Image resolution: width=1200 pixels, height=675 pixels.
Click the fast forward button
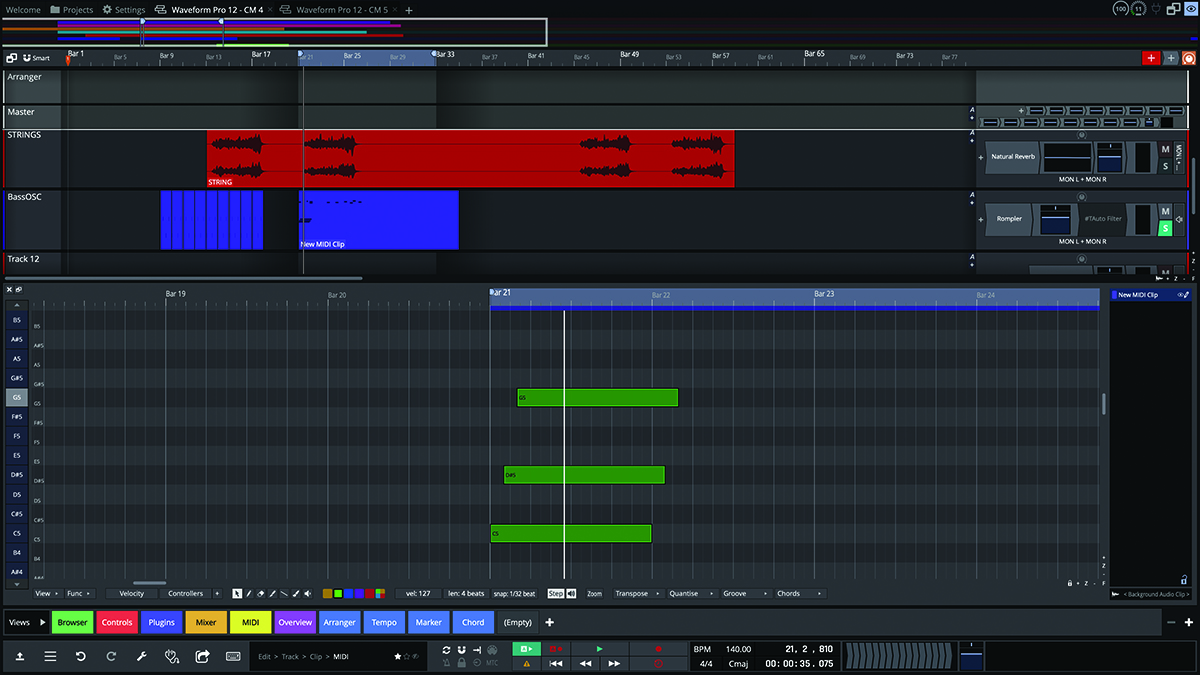pyautogui.click(x=614, y=663)
